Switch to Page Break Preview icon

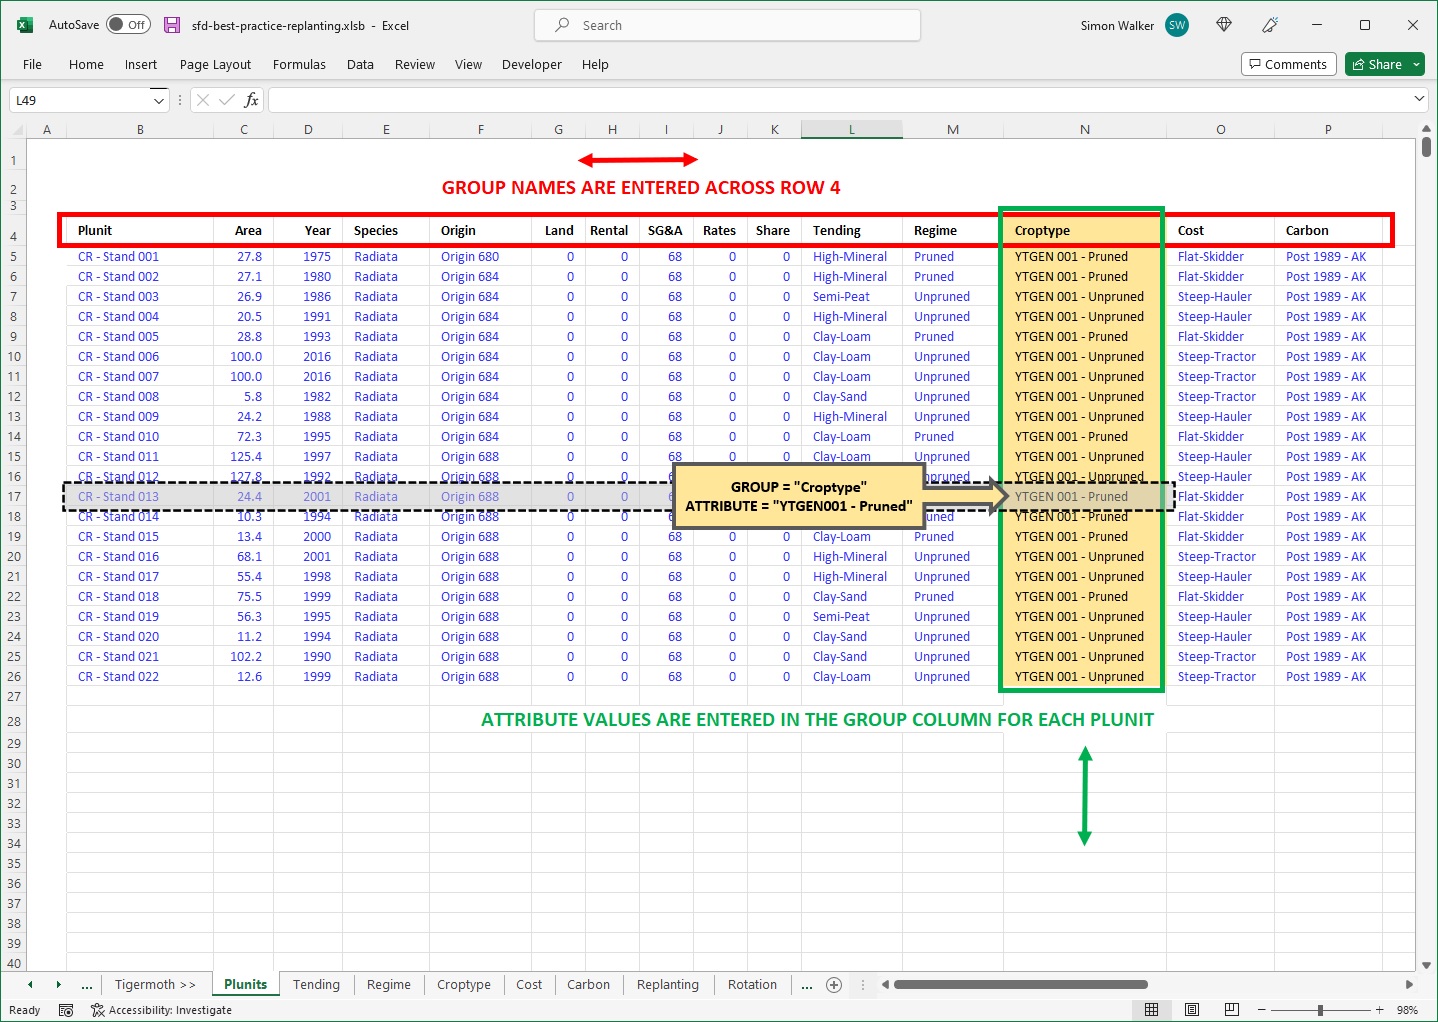(x=1232, y=1010)
